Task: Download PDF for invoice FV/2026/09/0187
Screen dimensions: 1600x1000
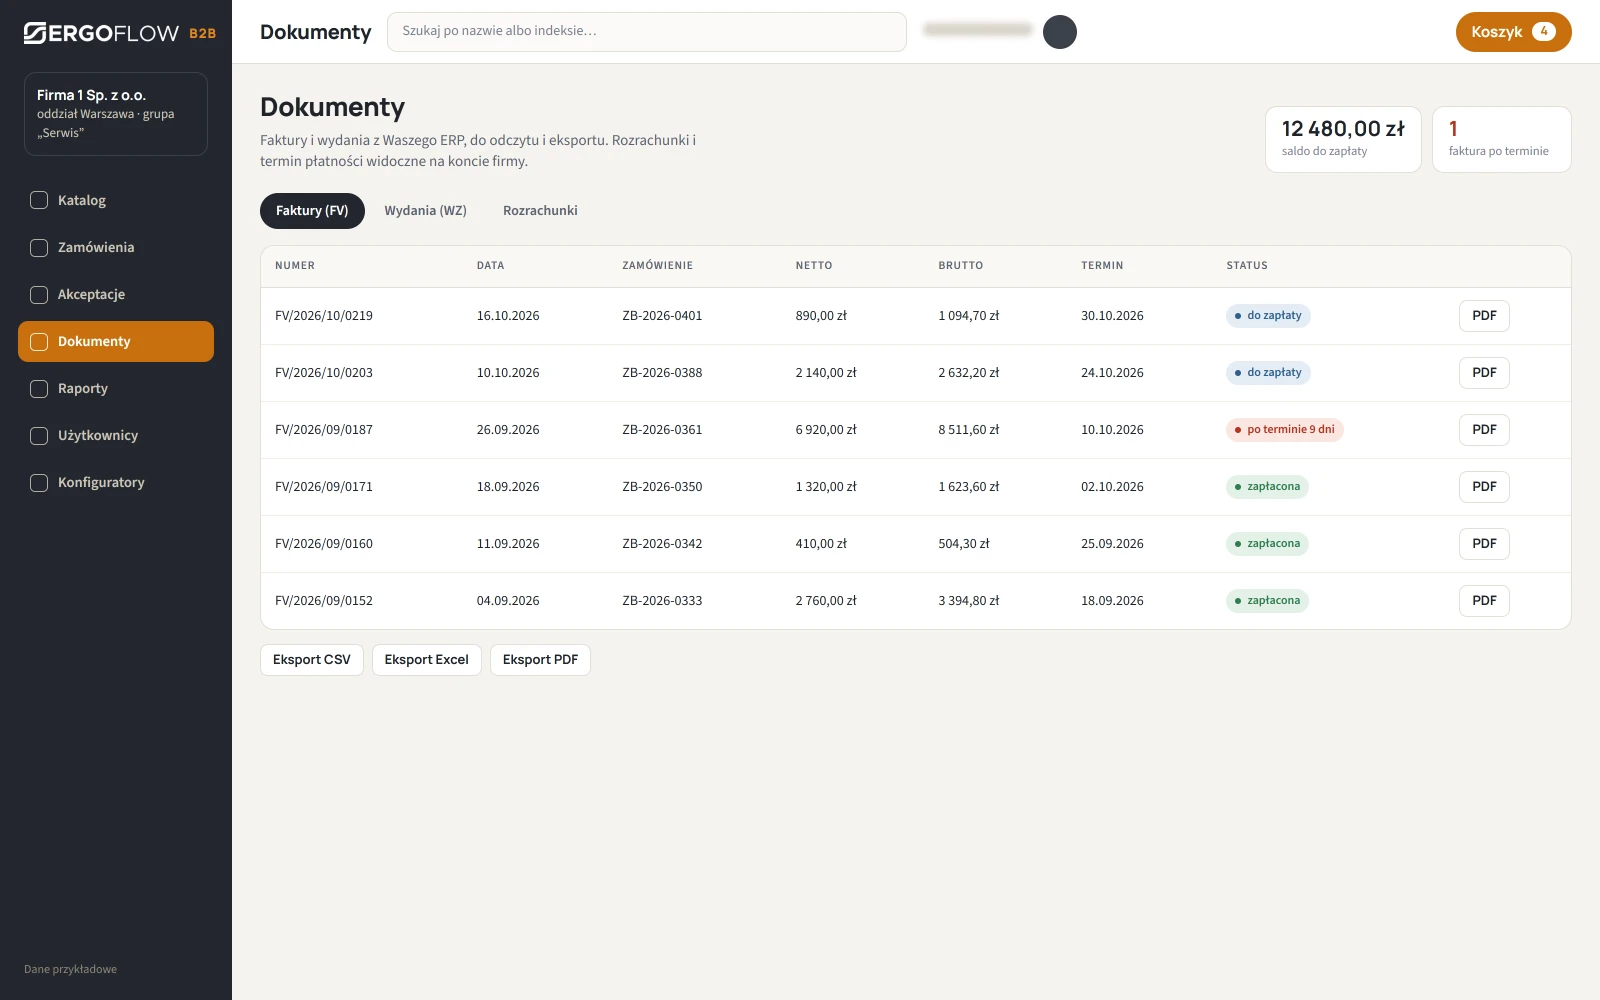Action: point(1484,430)
